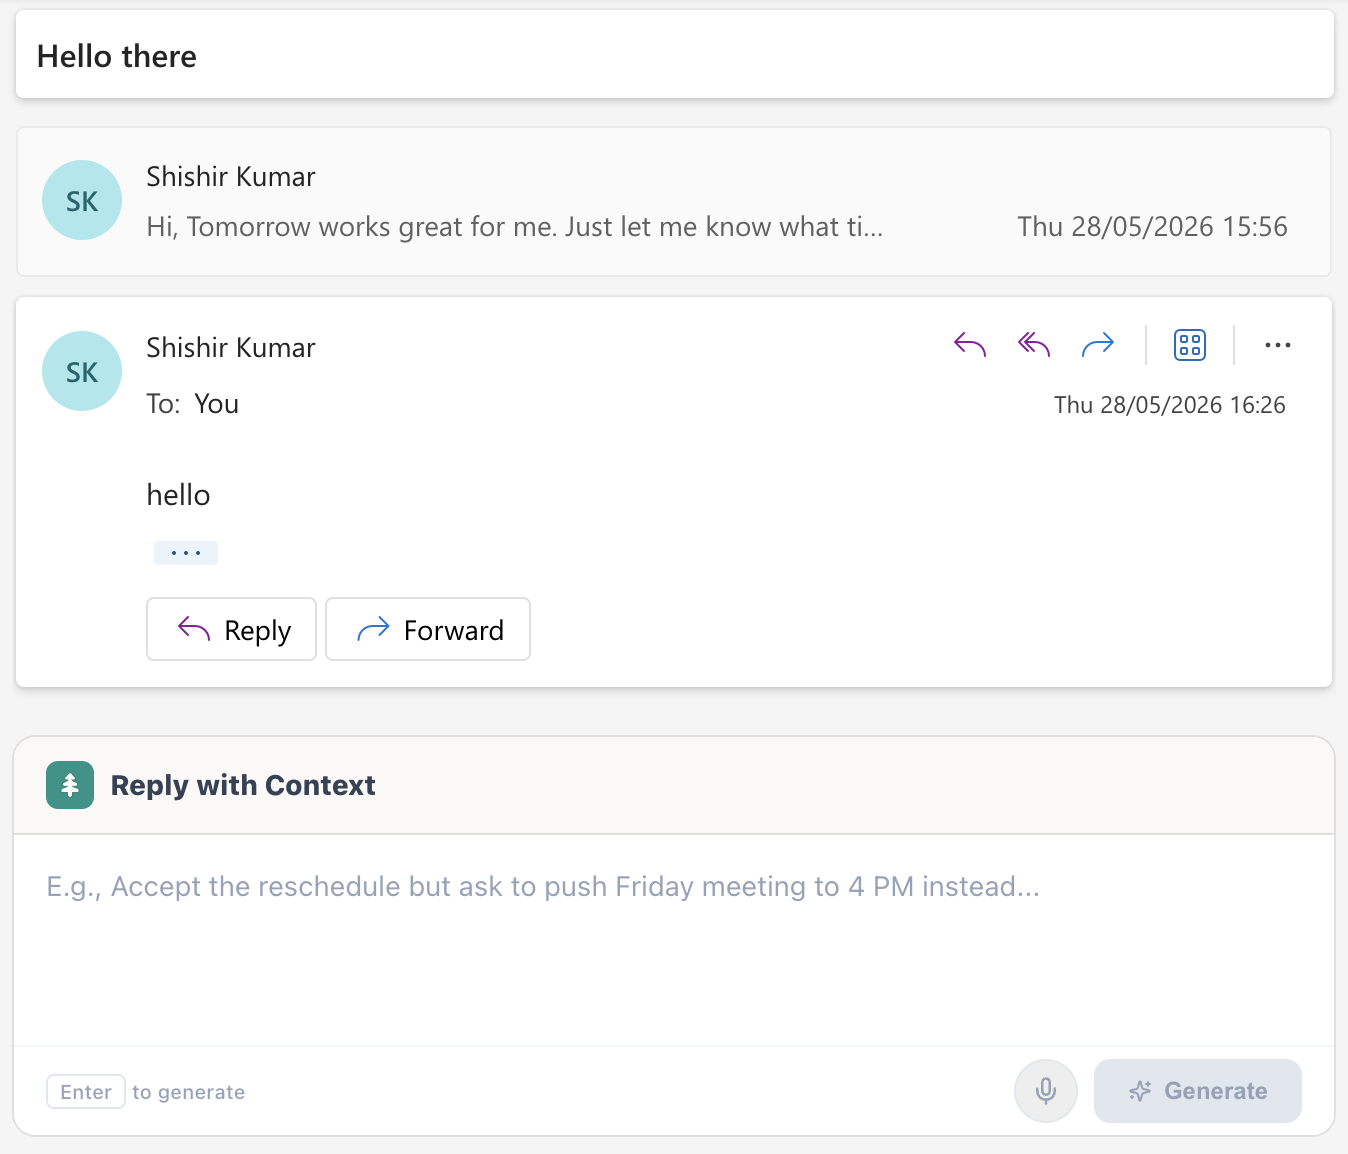Click the Reply button below the message

click(x=231, y=629)
